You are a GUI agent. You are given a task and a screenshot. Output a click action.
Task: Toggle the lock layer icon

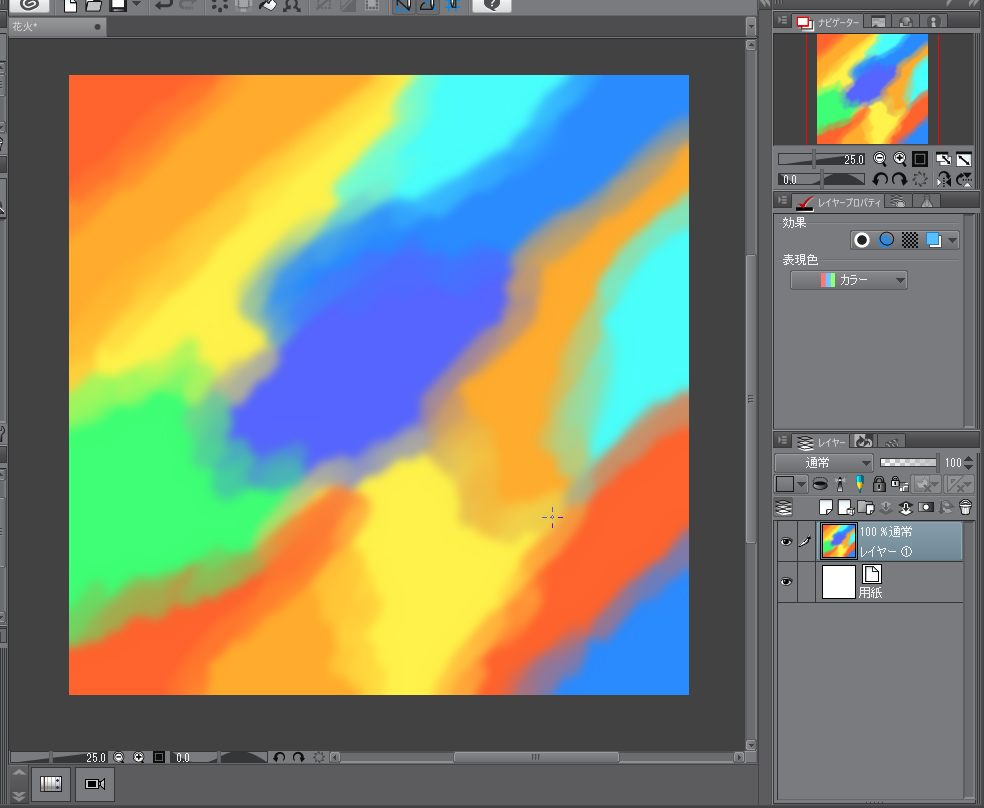point(878,484)
